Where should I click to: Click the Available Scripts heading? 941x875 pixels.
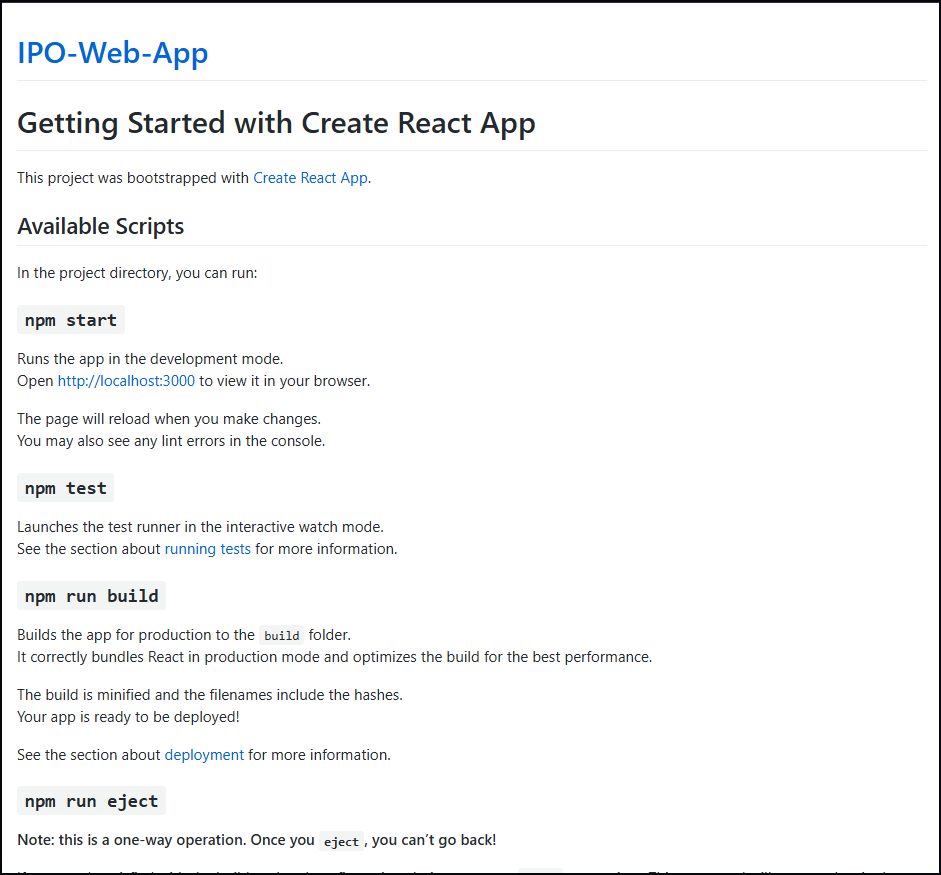(x=100, y=226)
